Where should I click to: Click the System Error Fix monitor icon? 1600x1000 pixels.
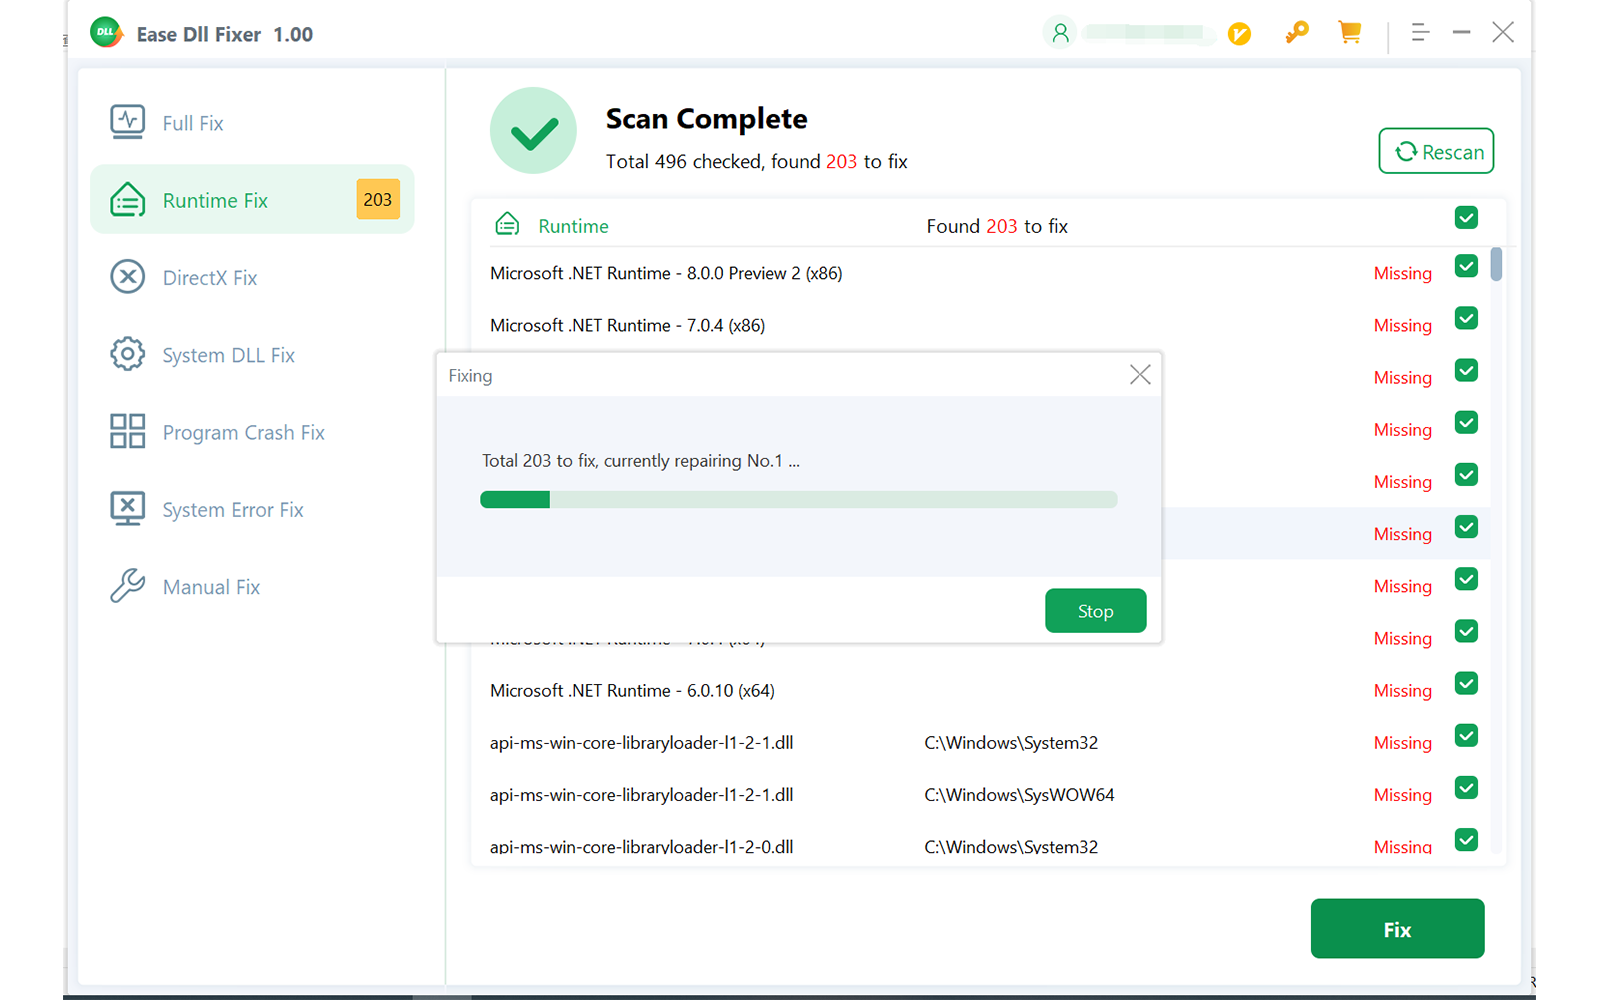[x=127, y=509]
